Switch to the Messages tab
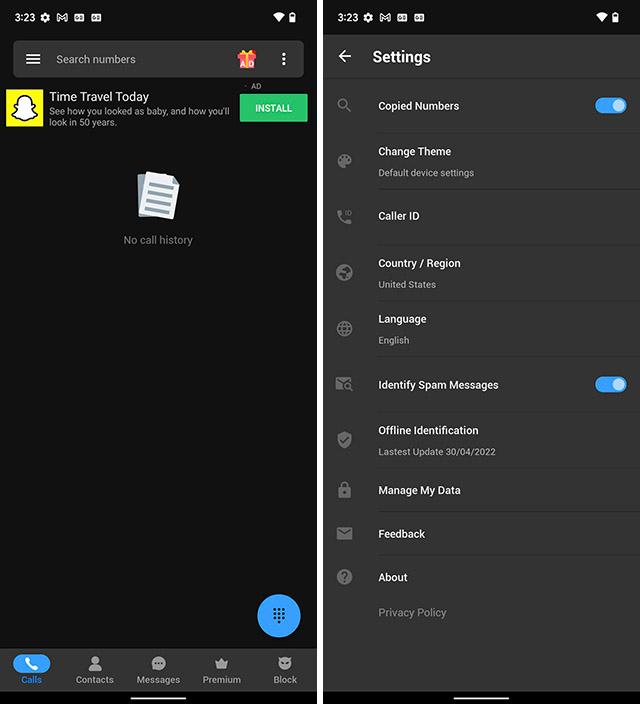 158,669
